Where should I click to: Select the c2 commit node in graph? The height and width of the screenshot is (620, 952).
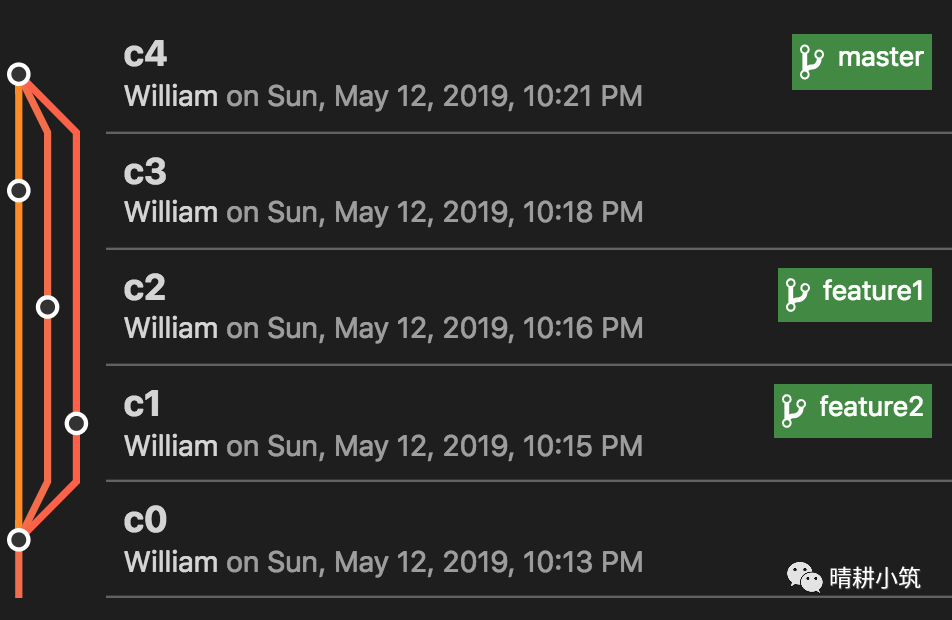(47, 307)
